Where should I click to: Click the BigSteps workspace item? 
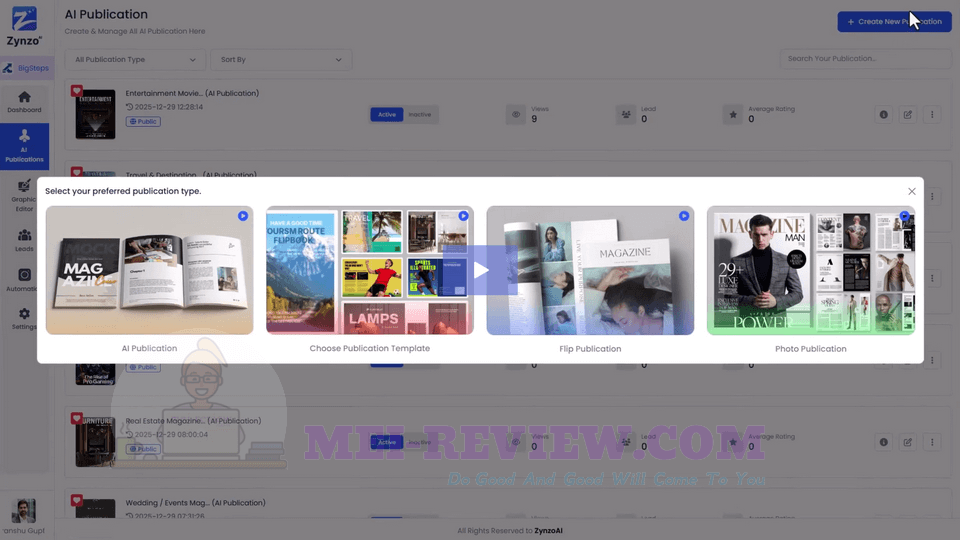pyautogui.click(x=26, y=68)
